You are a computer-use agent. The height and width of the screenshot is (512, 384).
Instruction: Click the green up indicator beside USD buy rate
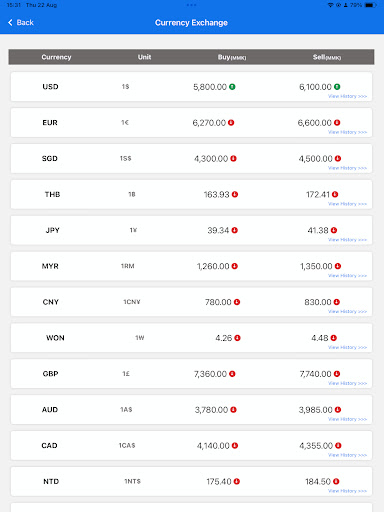click(x=232, y=87)
